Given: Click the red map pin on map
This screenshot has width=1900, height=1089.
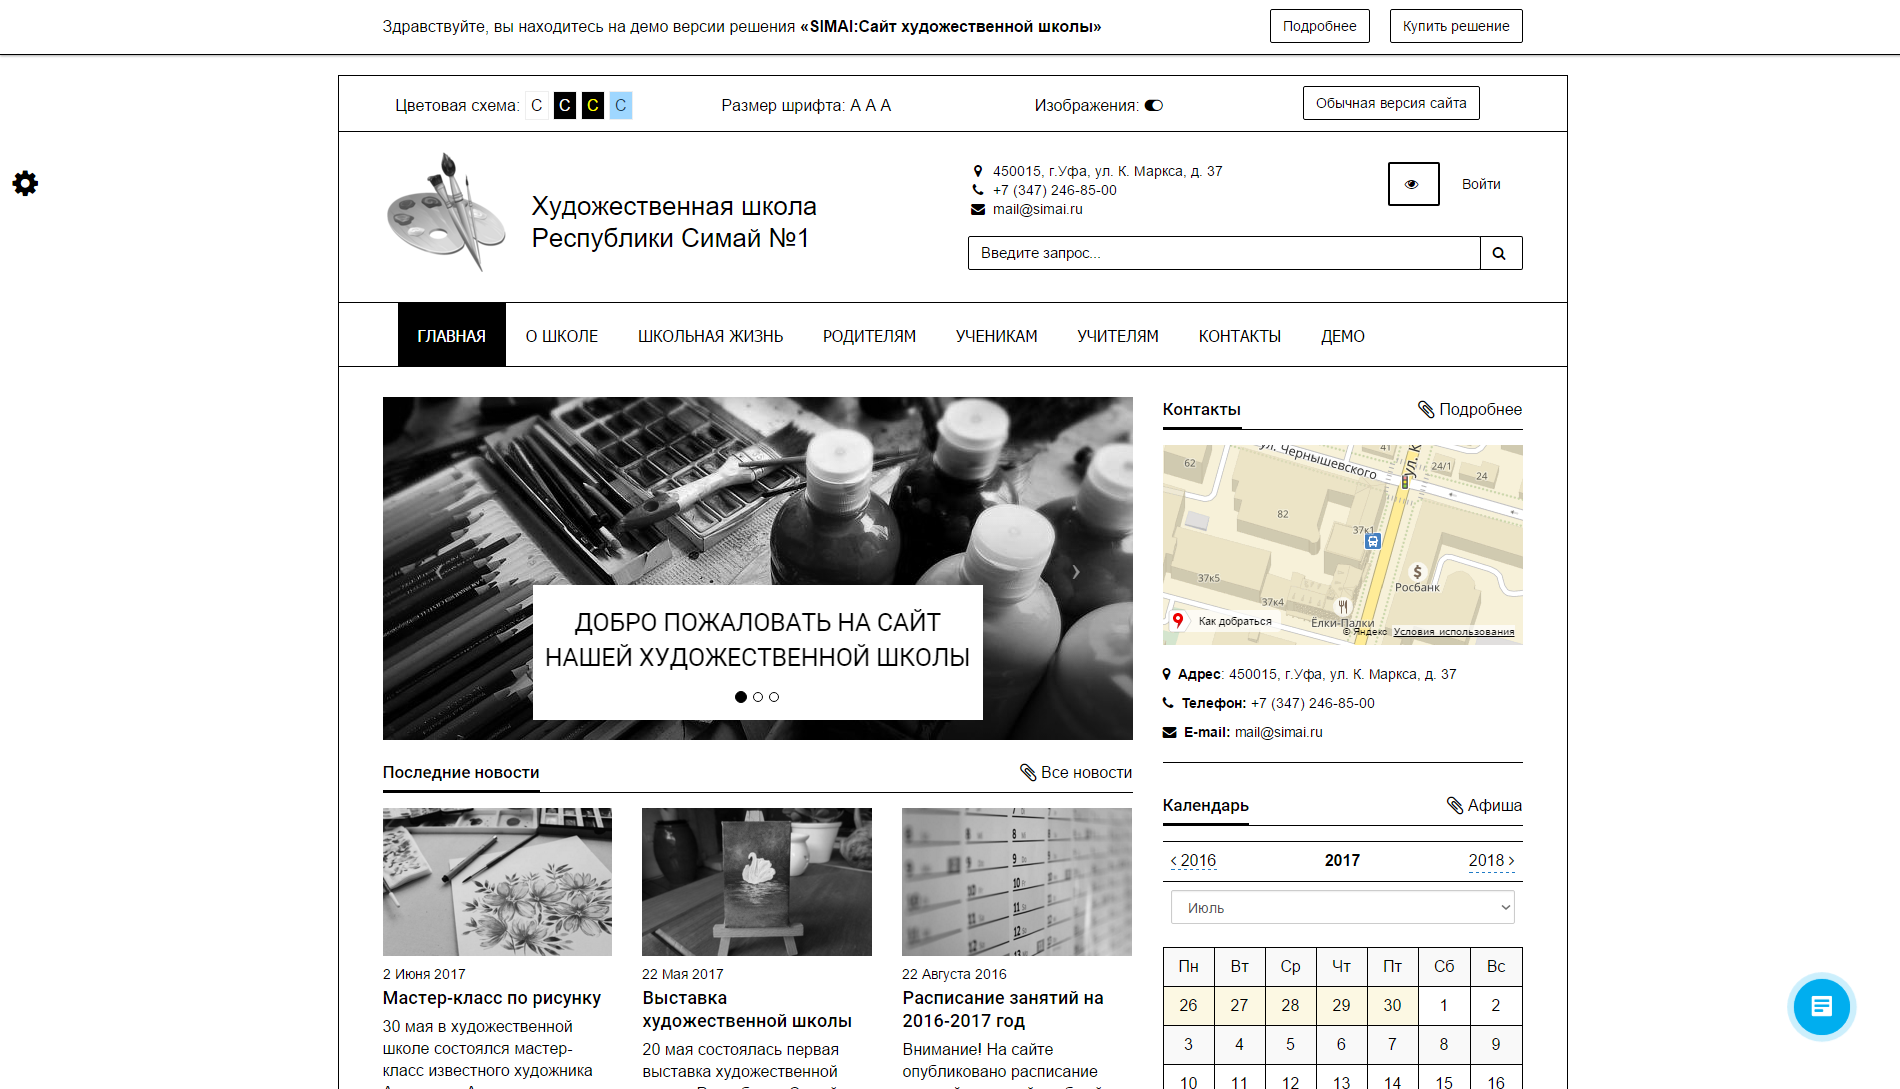Looking at the screenshot, I should coord(1178,620).
